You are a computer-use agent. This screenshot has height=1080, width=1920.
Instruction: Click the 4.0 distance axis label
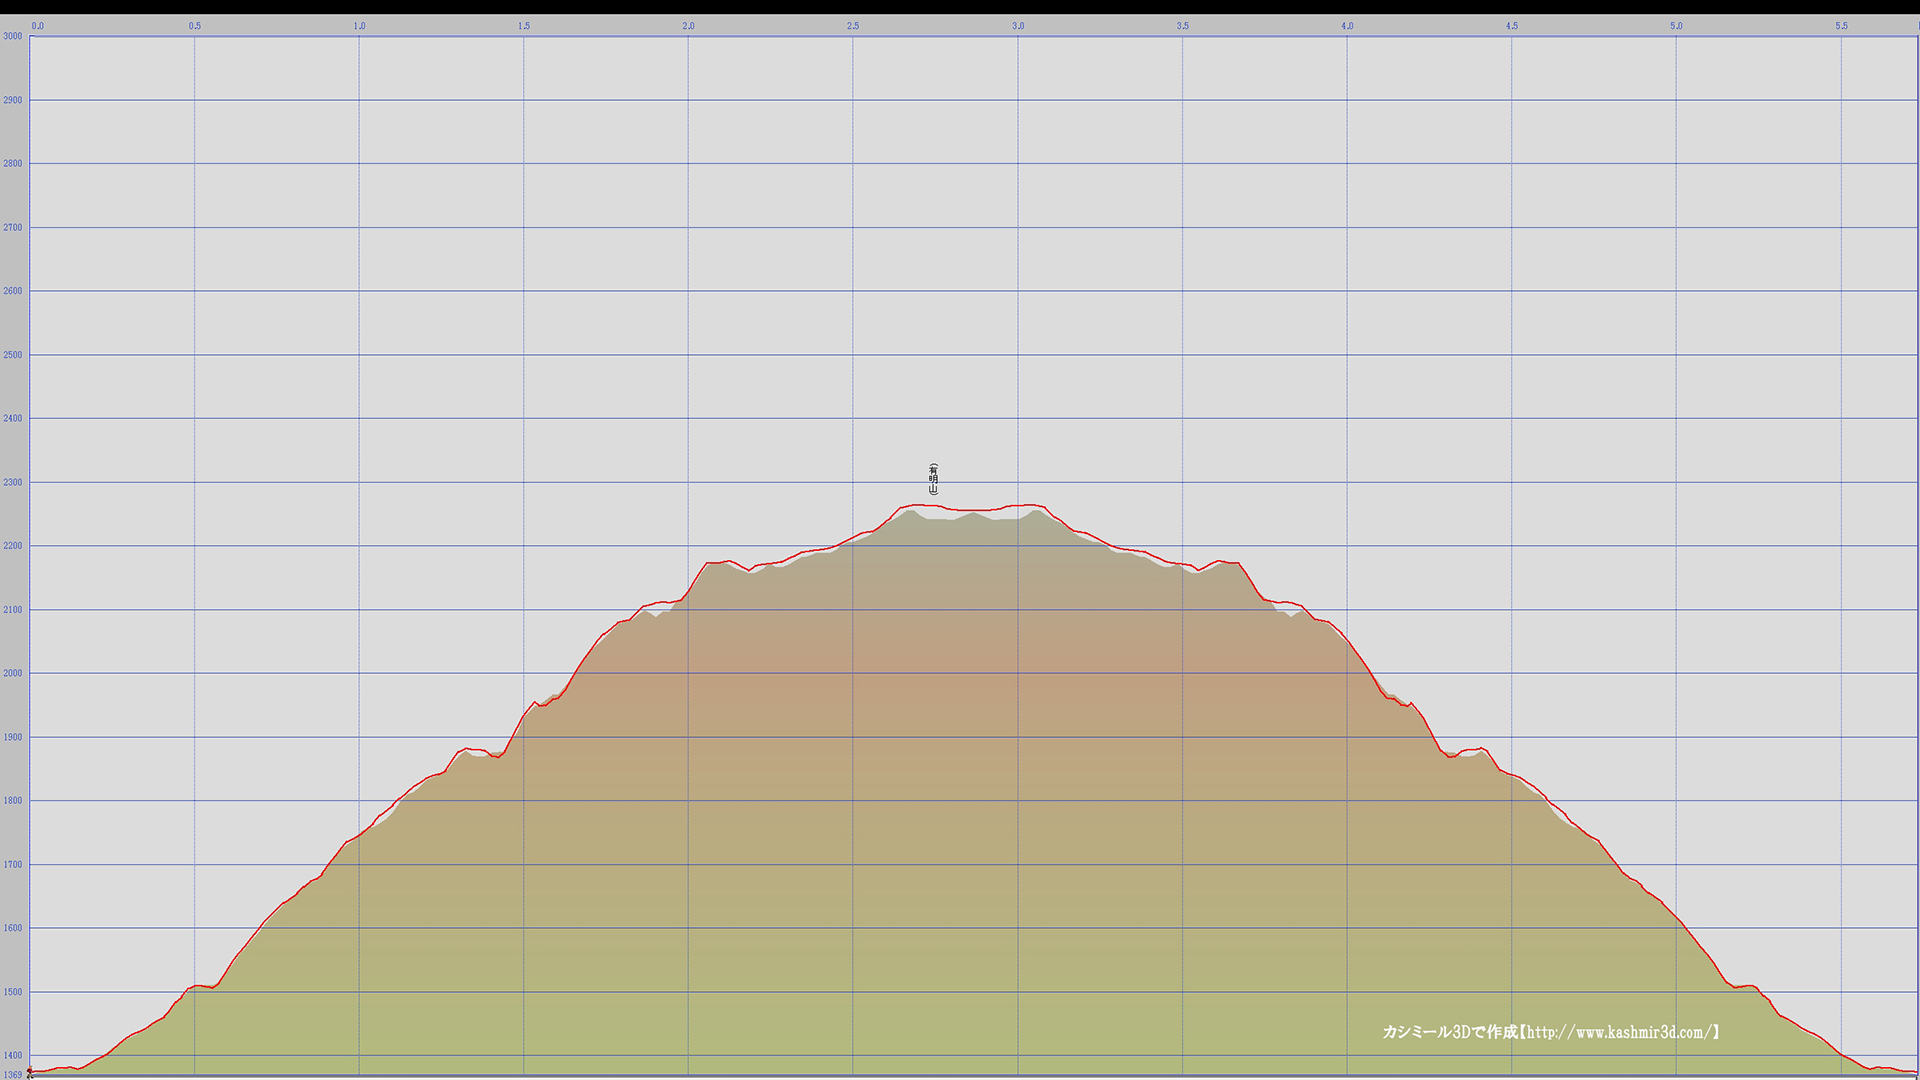pyautogui.click(x=1347, y=26)
